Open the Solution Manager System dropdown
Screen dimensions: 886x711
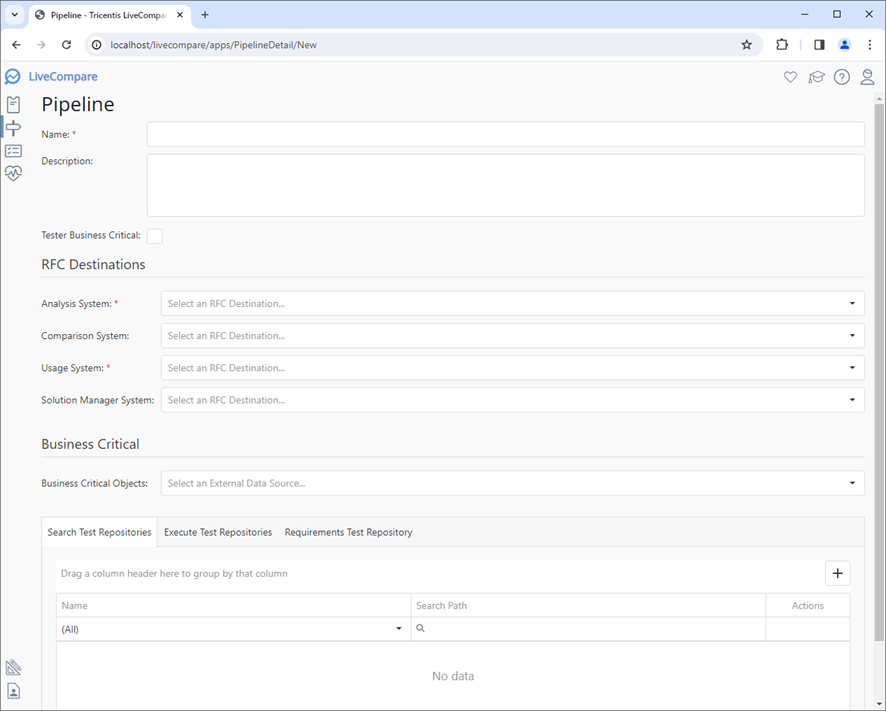click(x=852, y=399)
